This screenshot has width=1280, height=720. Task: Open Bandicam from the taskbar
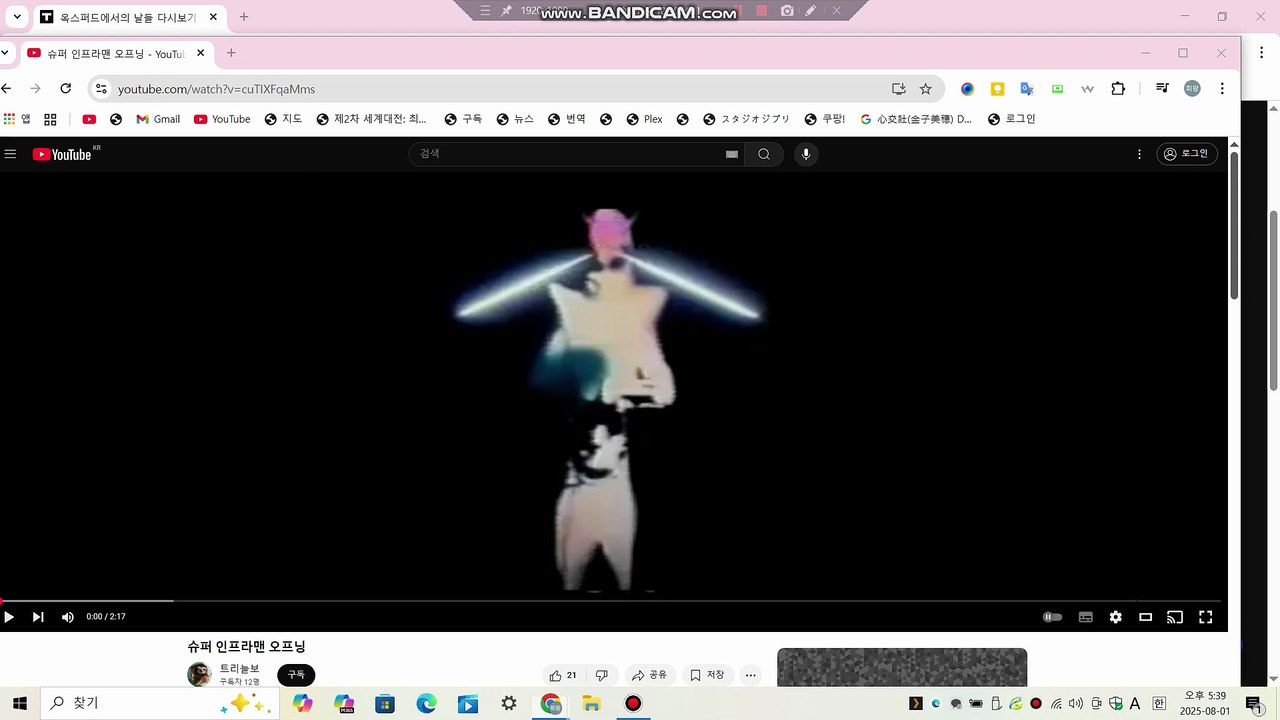coord(632,704)
